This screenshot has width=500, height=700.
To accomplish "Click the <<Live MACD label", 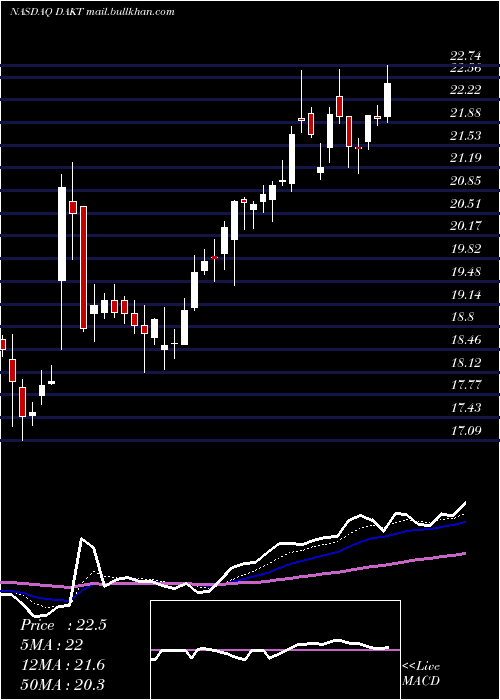I will (421, 674).
